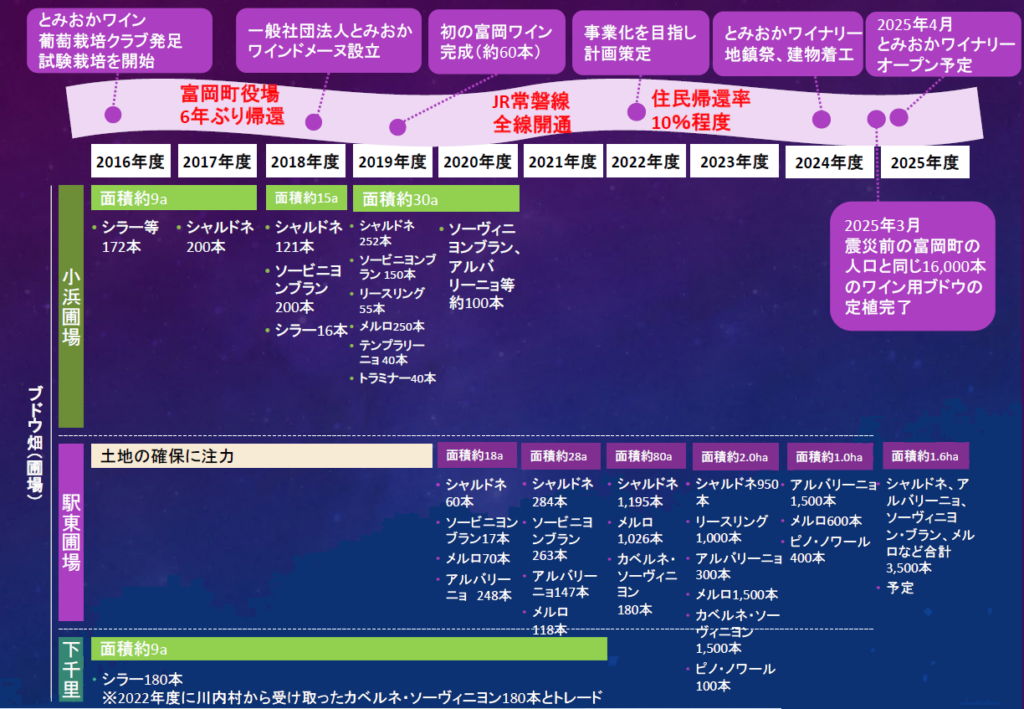This screenshot has width=1024, height=709.
Task: Select the 面積約9a bar in the 下千里 row
Action: click(349, 648)
